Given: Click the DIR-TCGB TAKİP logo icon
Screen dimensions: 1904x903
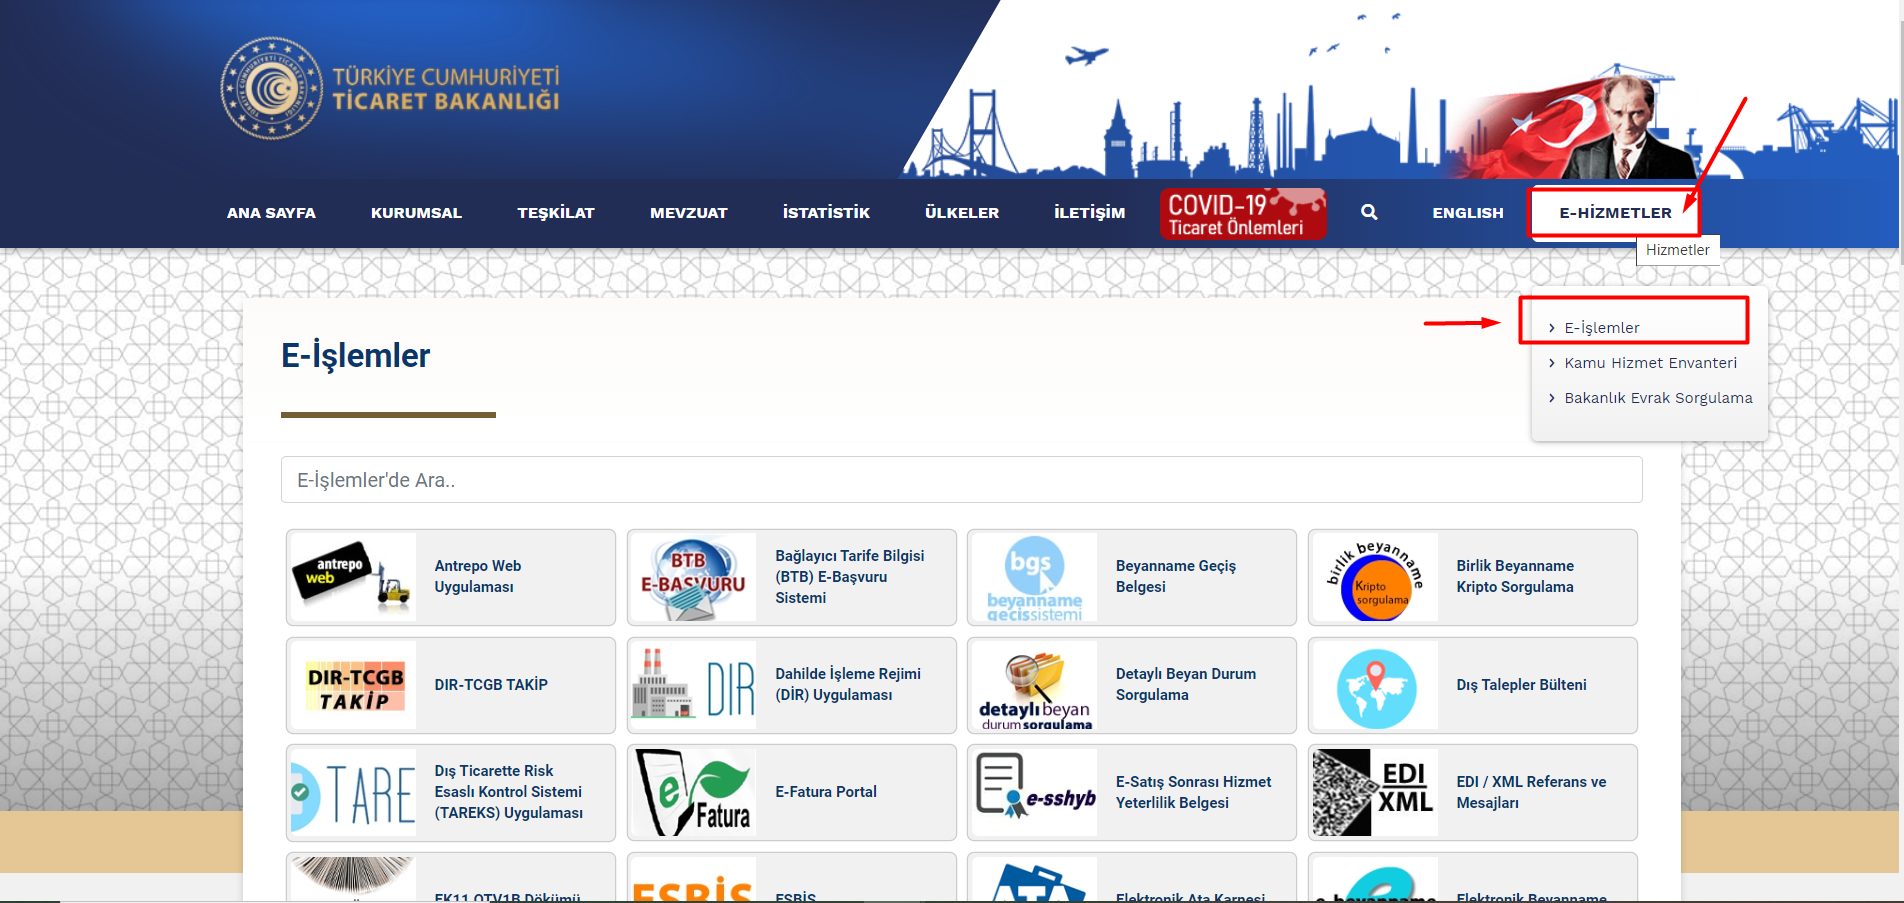Looking at the screenshot, I should pos(353,686).
